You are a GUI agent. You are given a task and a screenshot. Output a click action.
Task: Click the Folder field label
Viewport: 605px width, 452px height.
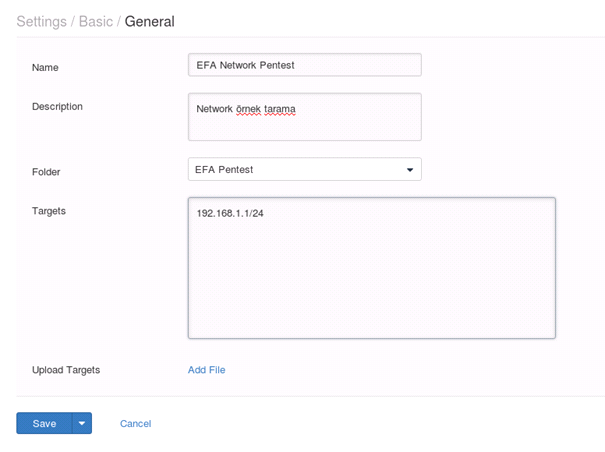pyautogui.click(x=46, y=172)
